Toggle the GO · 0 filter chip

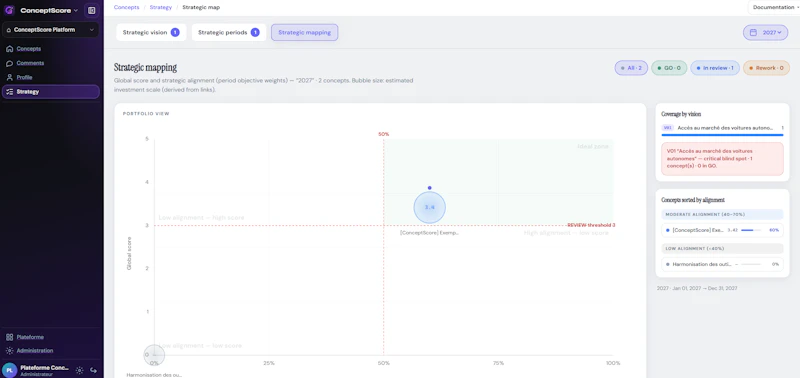[669, 68]
